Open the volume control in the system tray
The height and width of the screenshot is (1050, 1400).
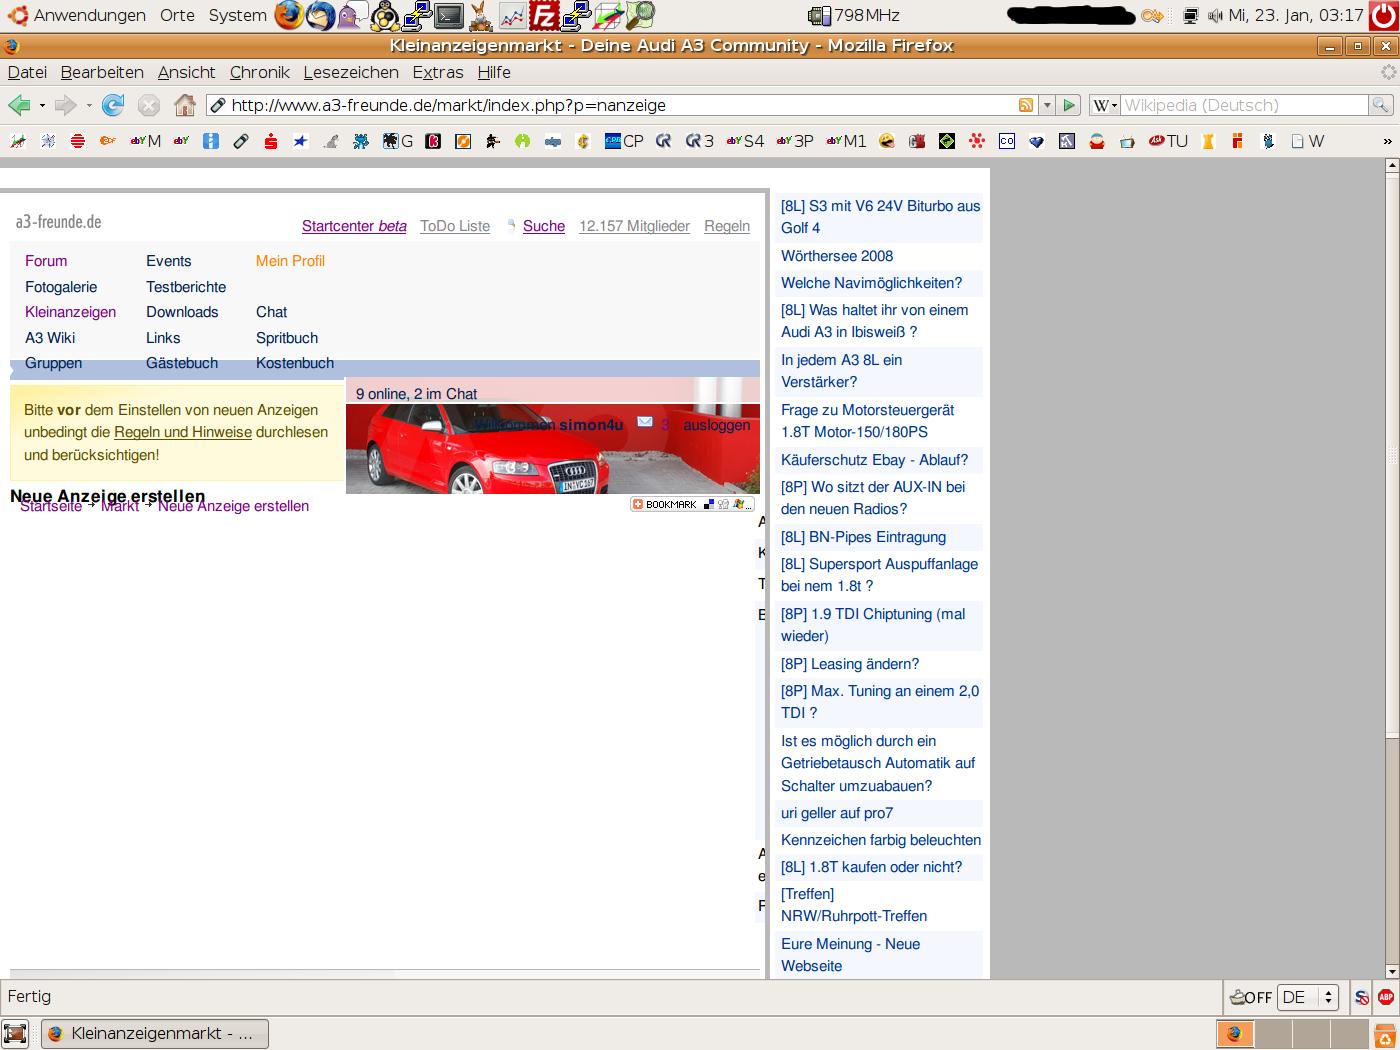[1215, 15]
